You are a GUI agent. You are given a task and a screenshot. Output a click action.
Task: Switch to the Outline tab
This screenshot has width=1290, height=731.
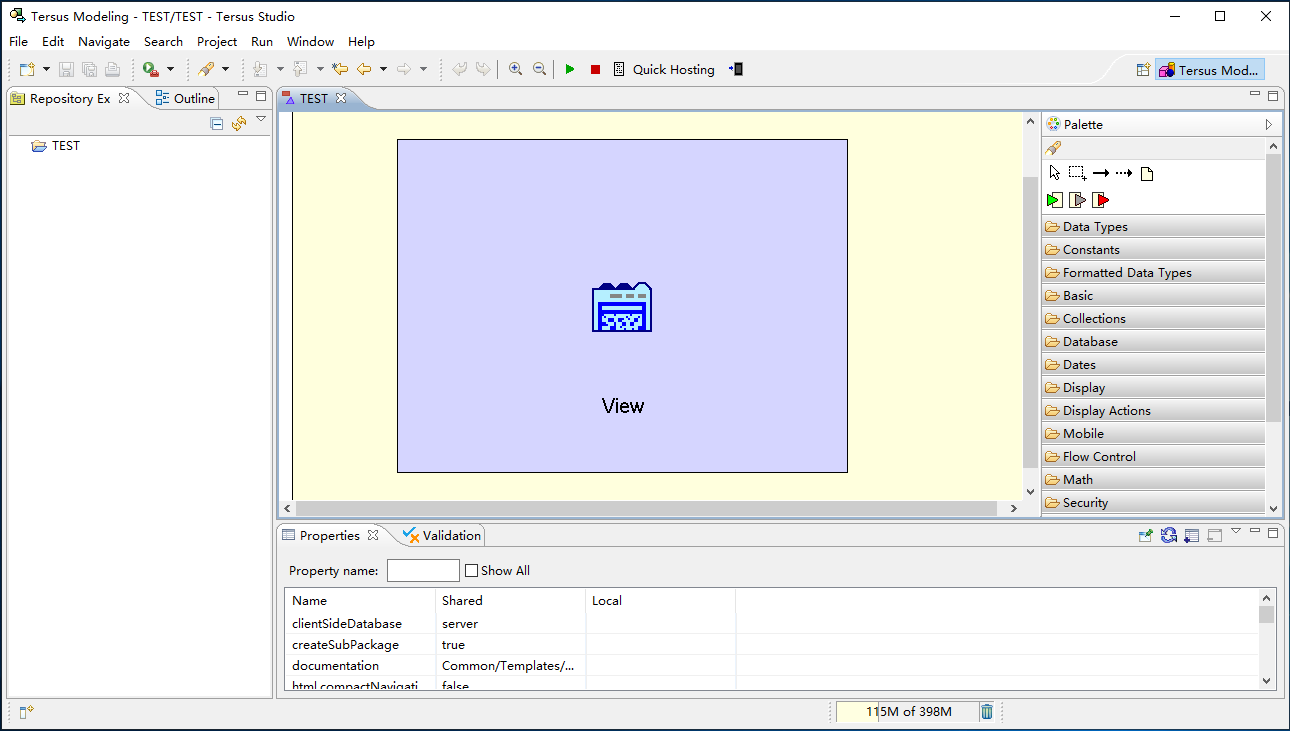click(185, 98)
